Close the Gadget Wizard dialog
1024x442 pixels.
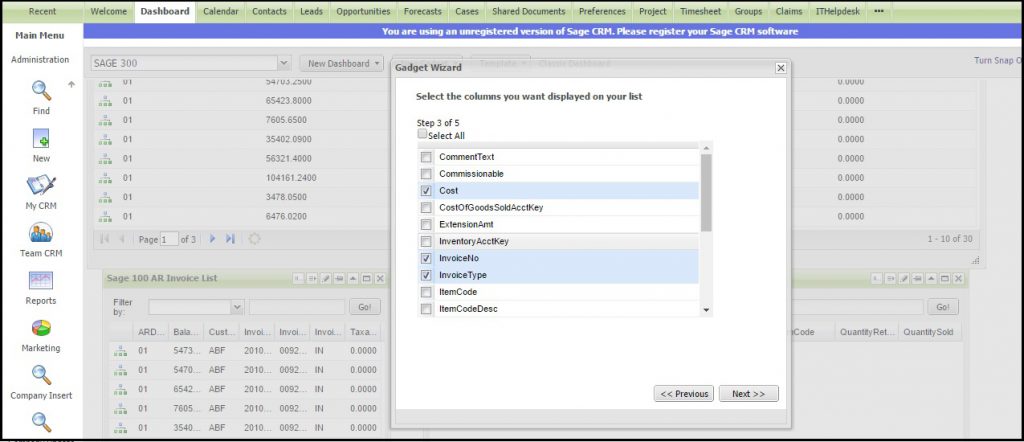780,68
